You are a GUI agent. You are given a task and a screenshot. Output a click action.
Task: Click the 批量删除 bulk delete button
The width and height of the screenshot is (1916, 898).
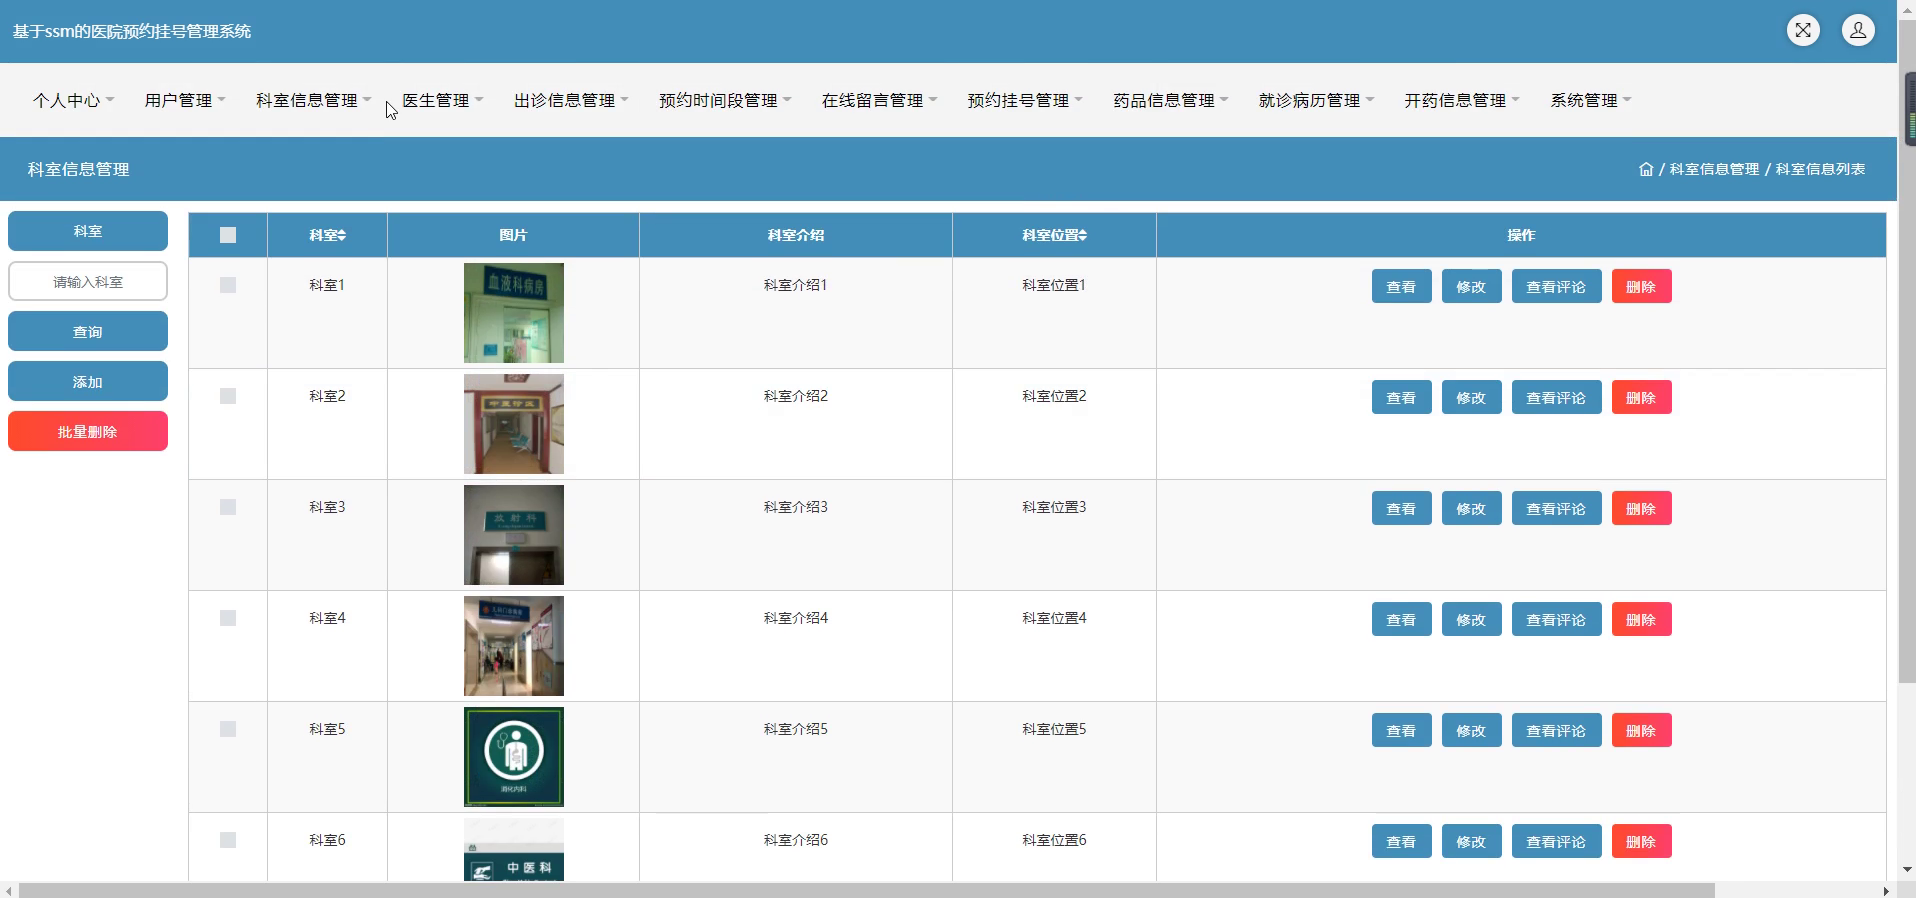[x=88, y=431]
